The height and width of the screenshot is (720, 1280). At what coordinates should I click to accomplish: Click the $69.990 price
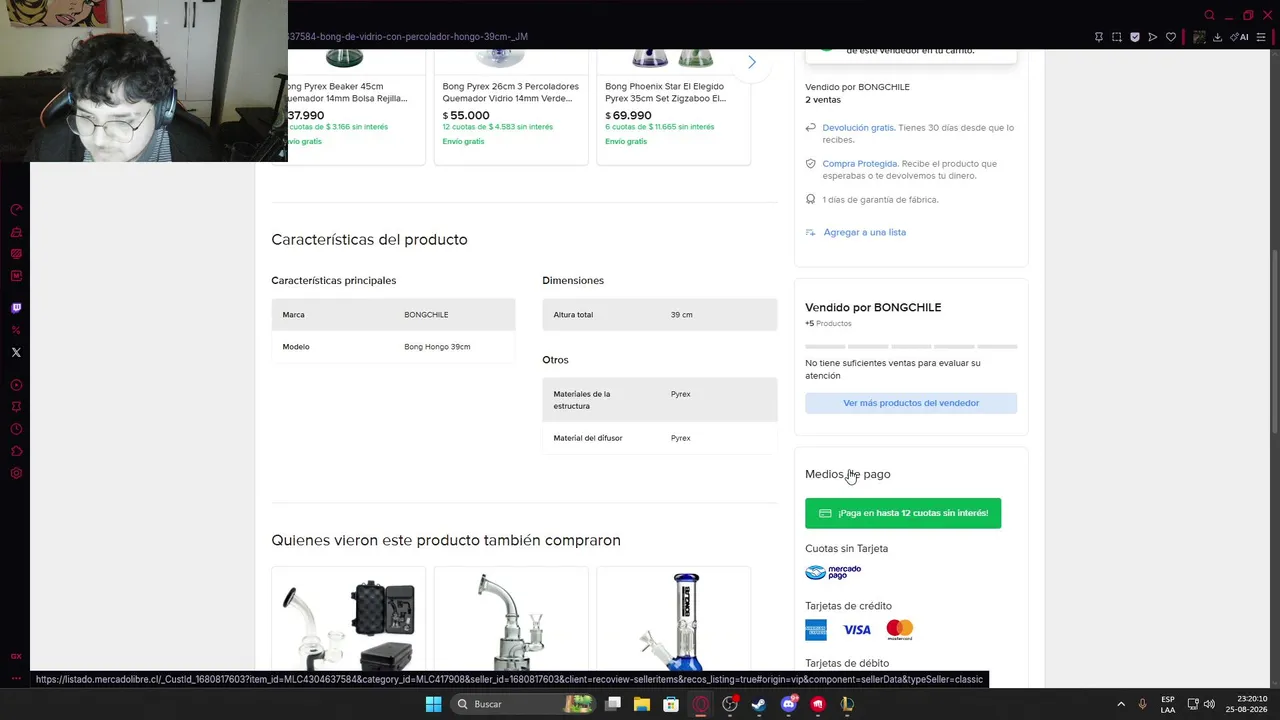(x=628, y=115)
